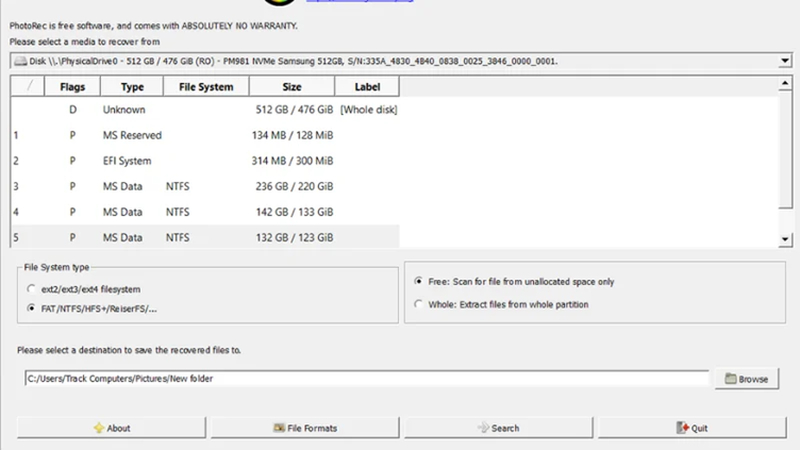Click the partition list scroll down arrow
The width and height of the screenshot is (800, 450).
785,239
